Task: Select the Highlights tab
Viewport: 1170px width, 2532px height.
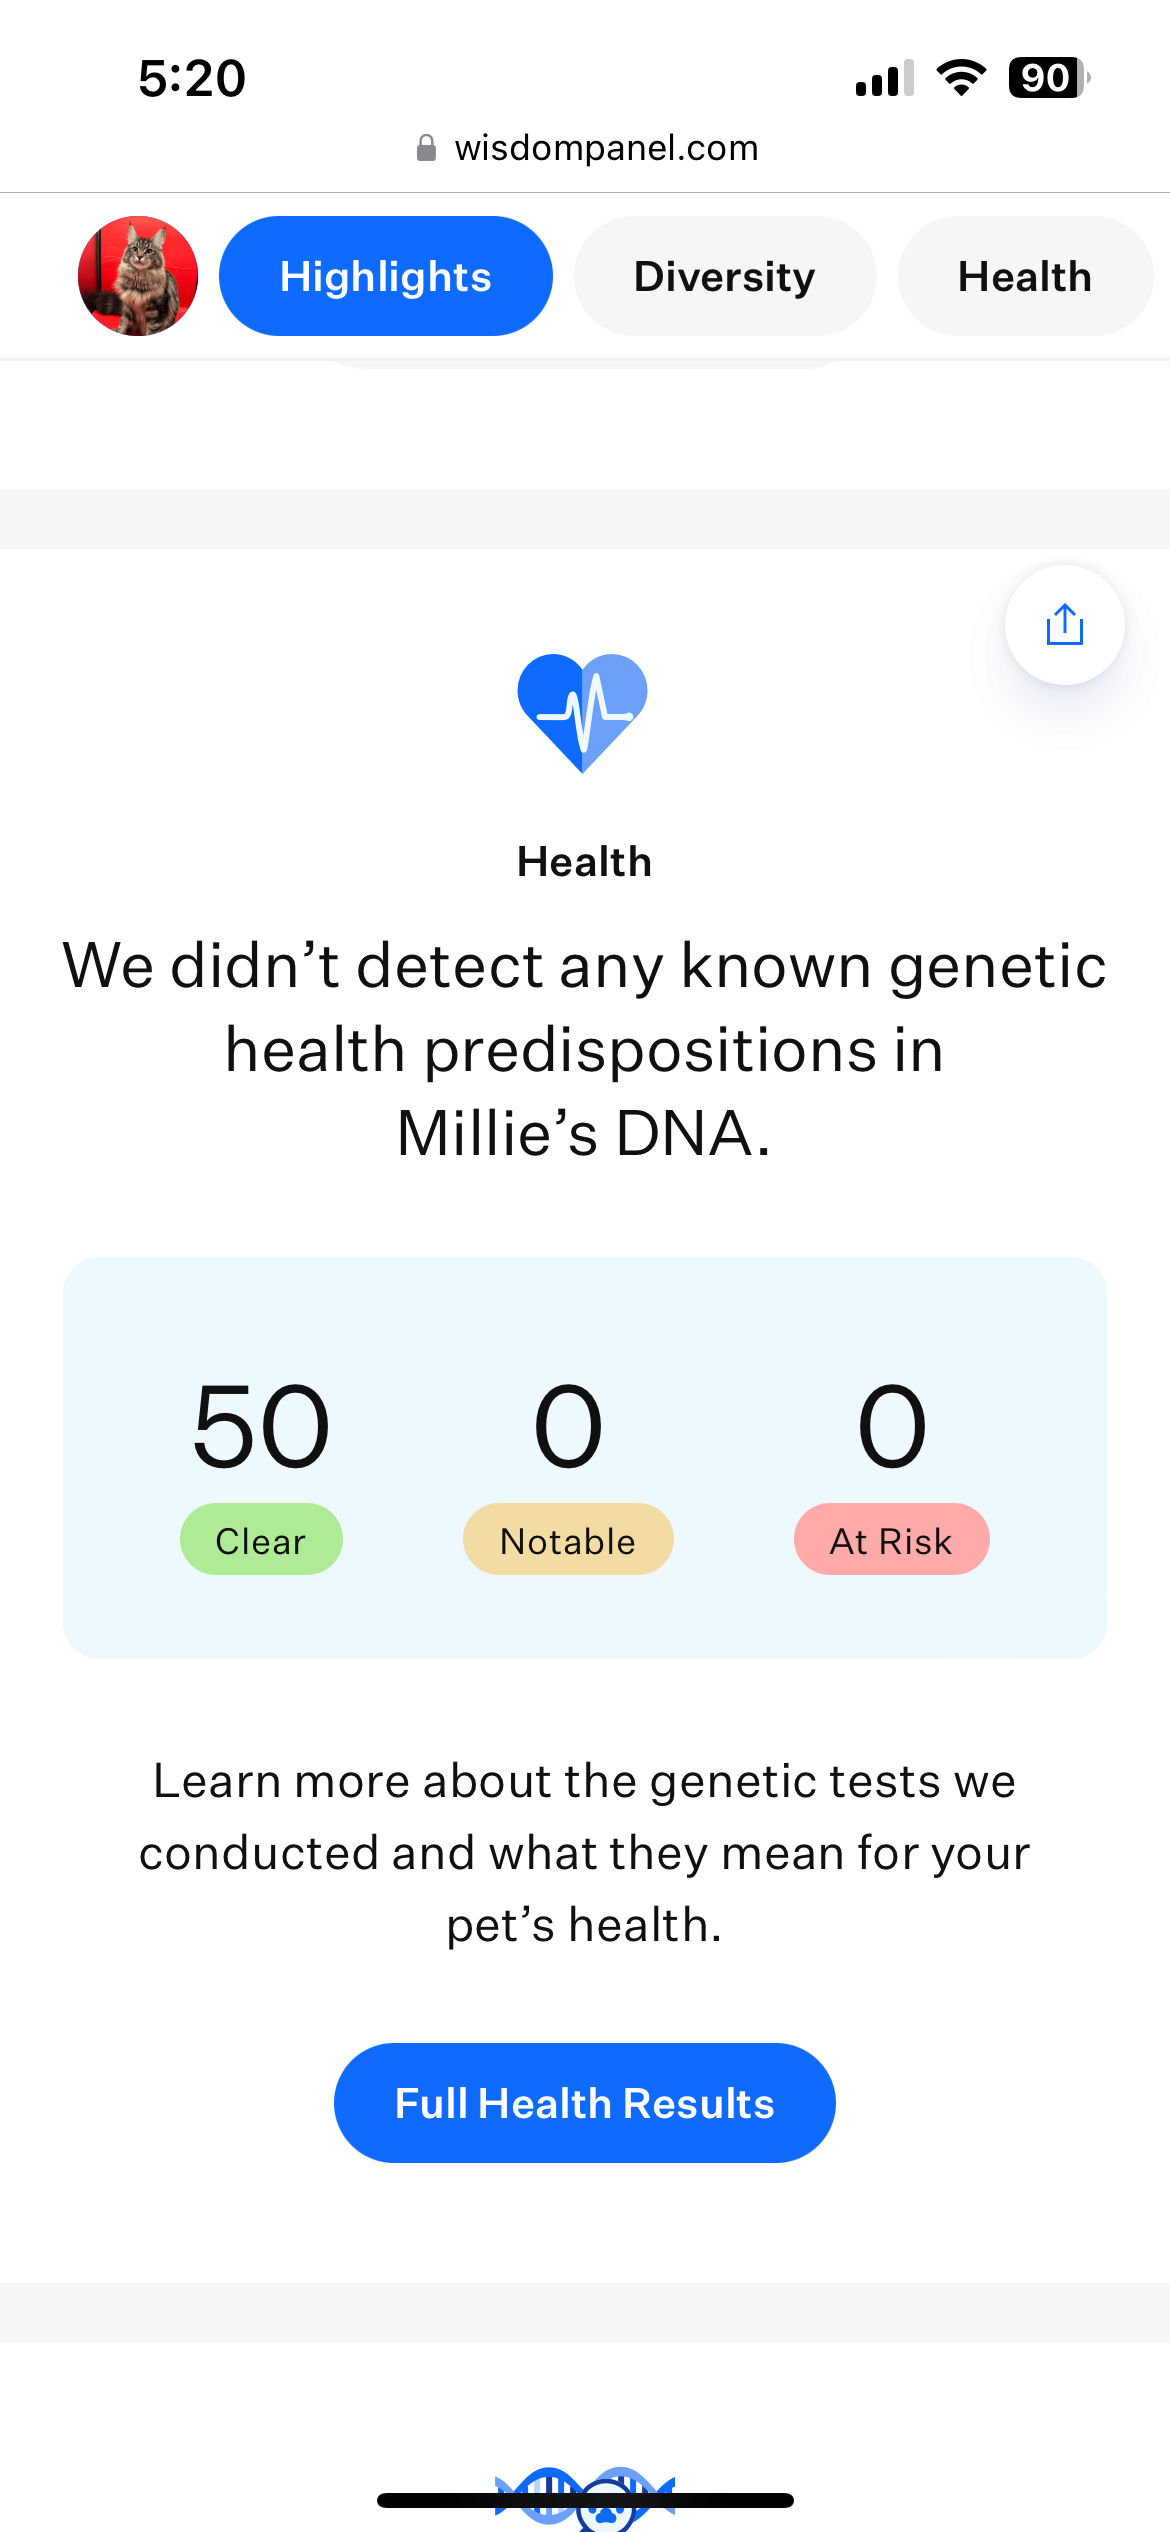Action: (x=386, y=276)
